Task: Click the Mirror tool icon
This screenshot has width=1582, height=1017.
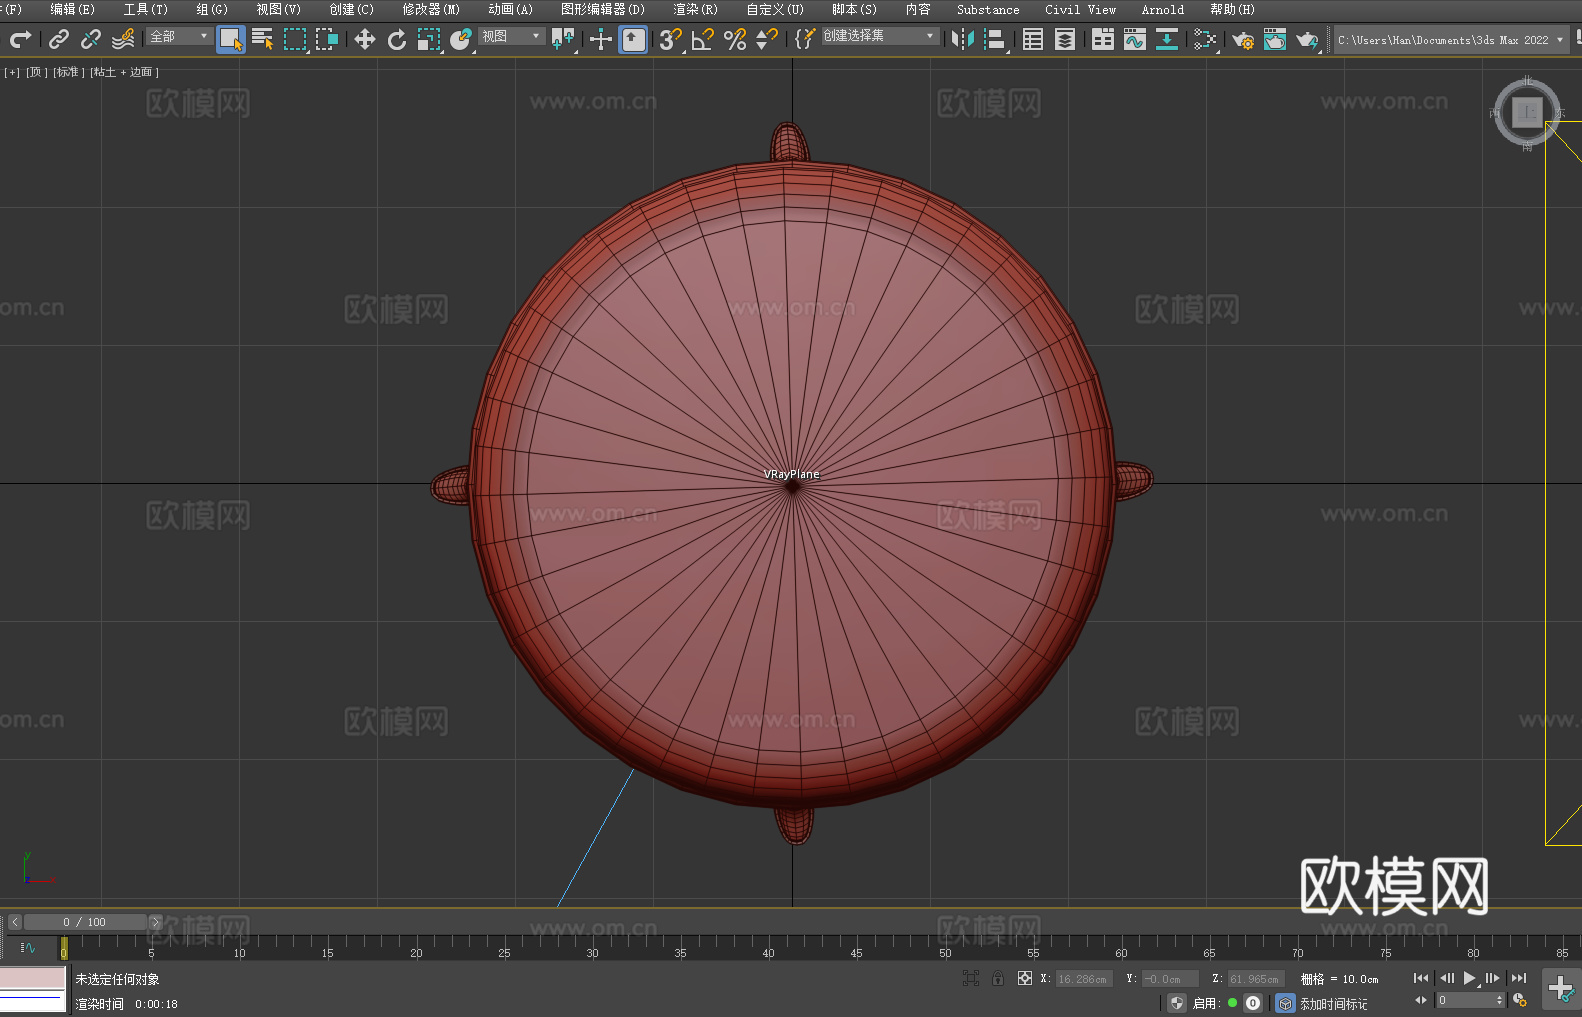Action: tap(963, 39)
